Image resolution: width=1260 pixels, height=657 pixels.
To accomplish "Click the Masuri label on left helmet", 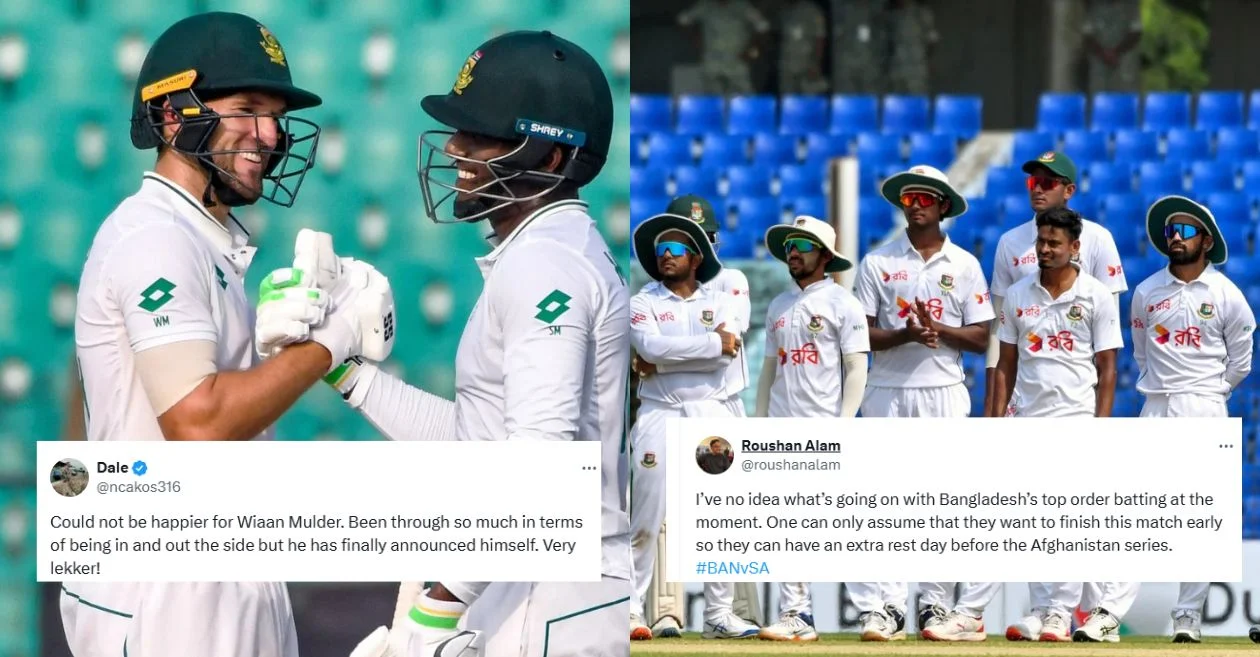I will [168, 85].
